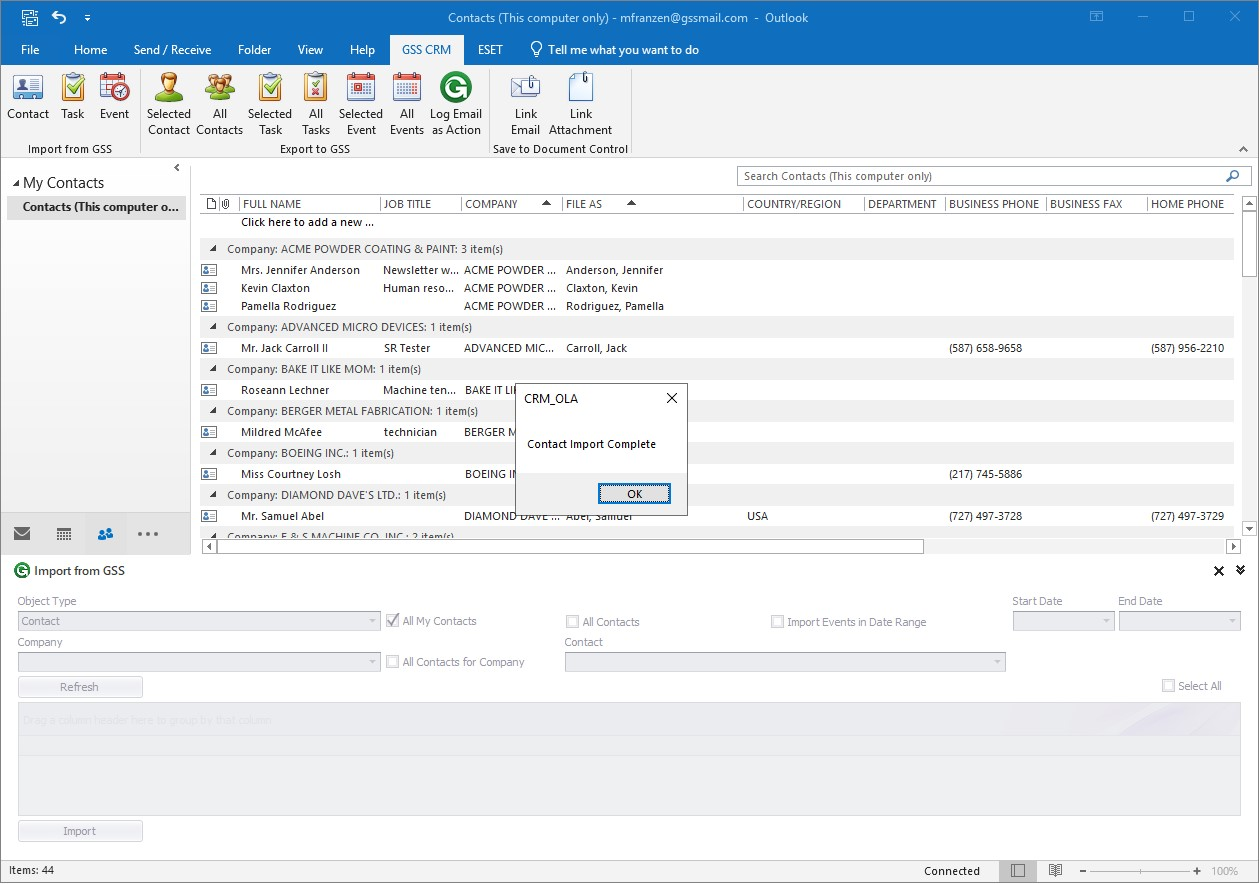1259x884 pixels.
Task: Export Selected Event to GSS
Action: tap(361, 104)
